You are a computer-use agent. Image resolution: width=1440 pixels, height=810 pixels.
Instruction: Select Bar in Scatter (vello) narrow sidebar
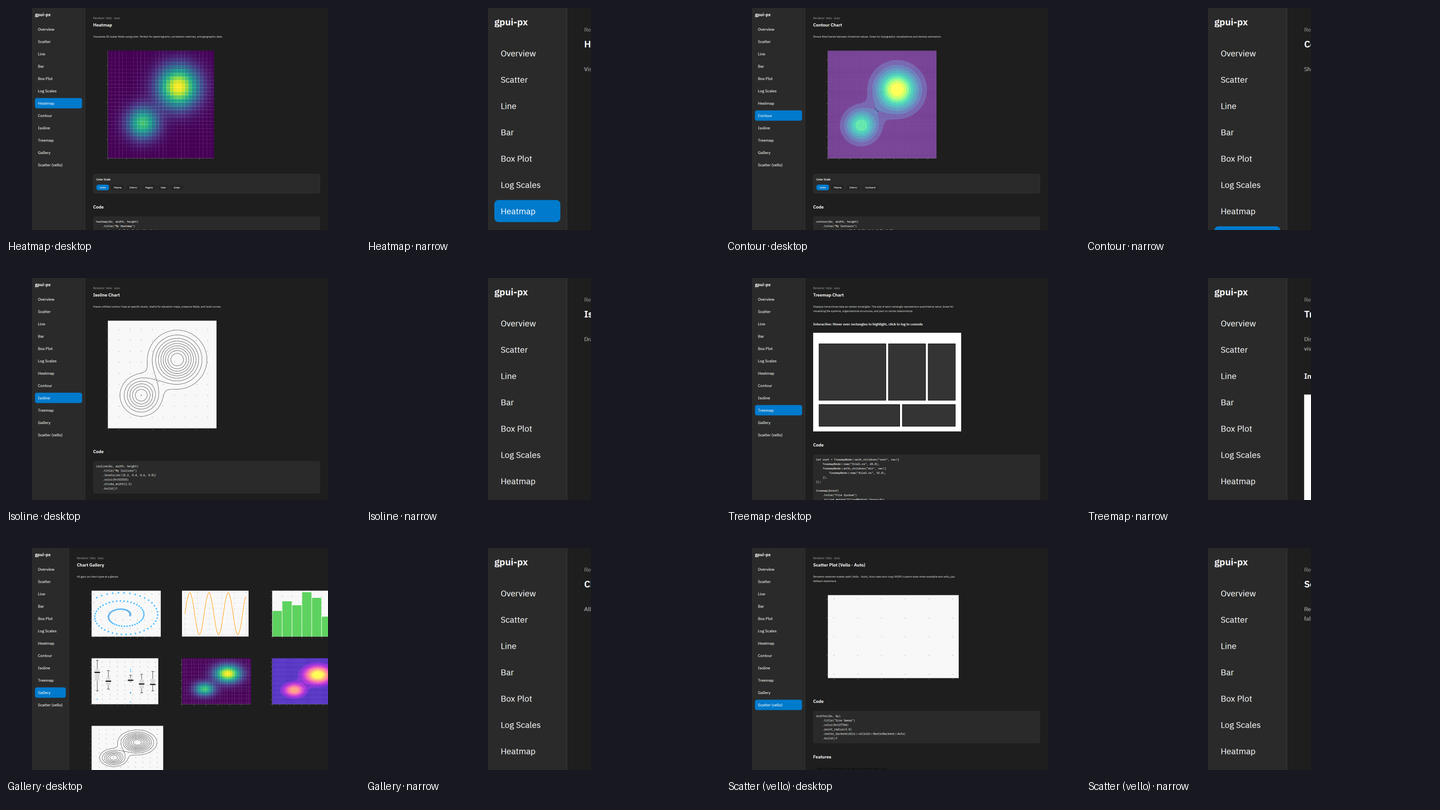click(x=1227, y=673)
